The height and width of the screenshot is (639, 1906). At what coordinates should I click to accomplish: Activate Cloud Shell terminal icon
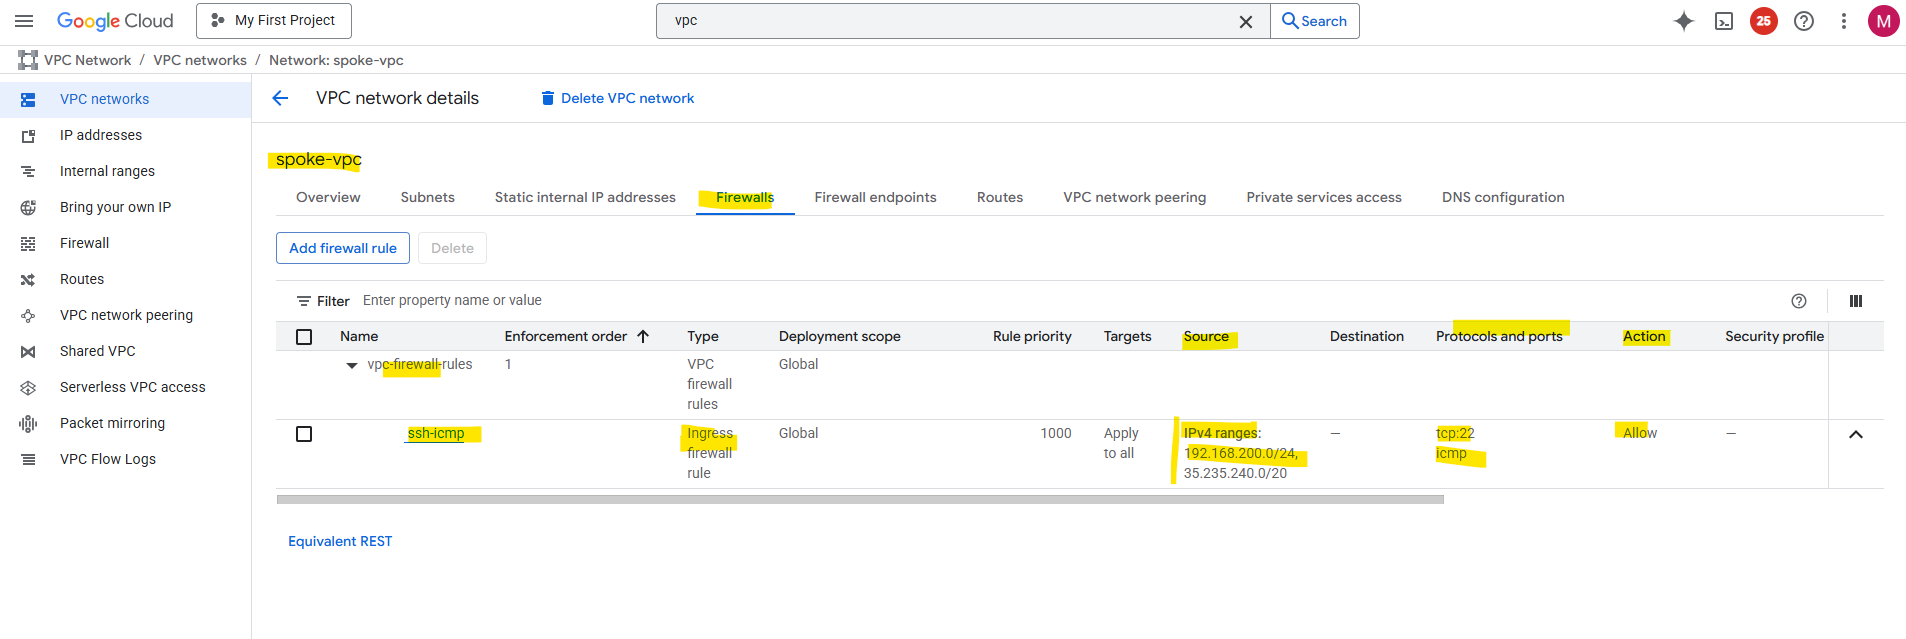pos(1724,21)
